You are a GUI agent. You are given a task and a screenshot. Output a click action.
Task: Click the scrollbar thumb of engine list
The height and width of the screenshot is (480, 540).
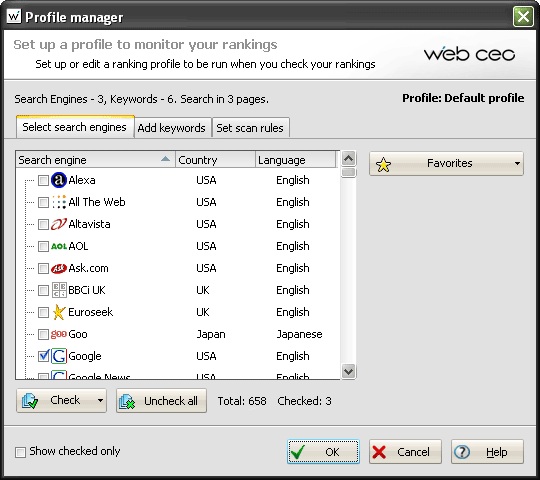click(349, 172)
